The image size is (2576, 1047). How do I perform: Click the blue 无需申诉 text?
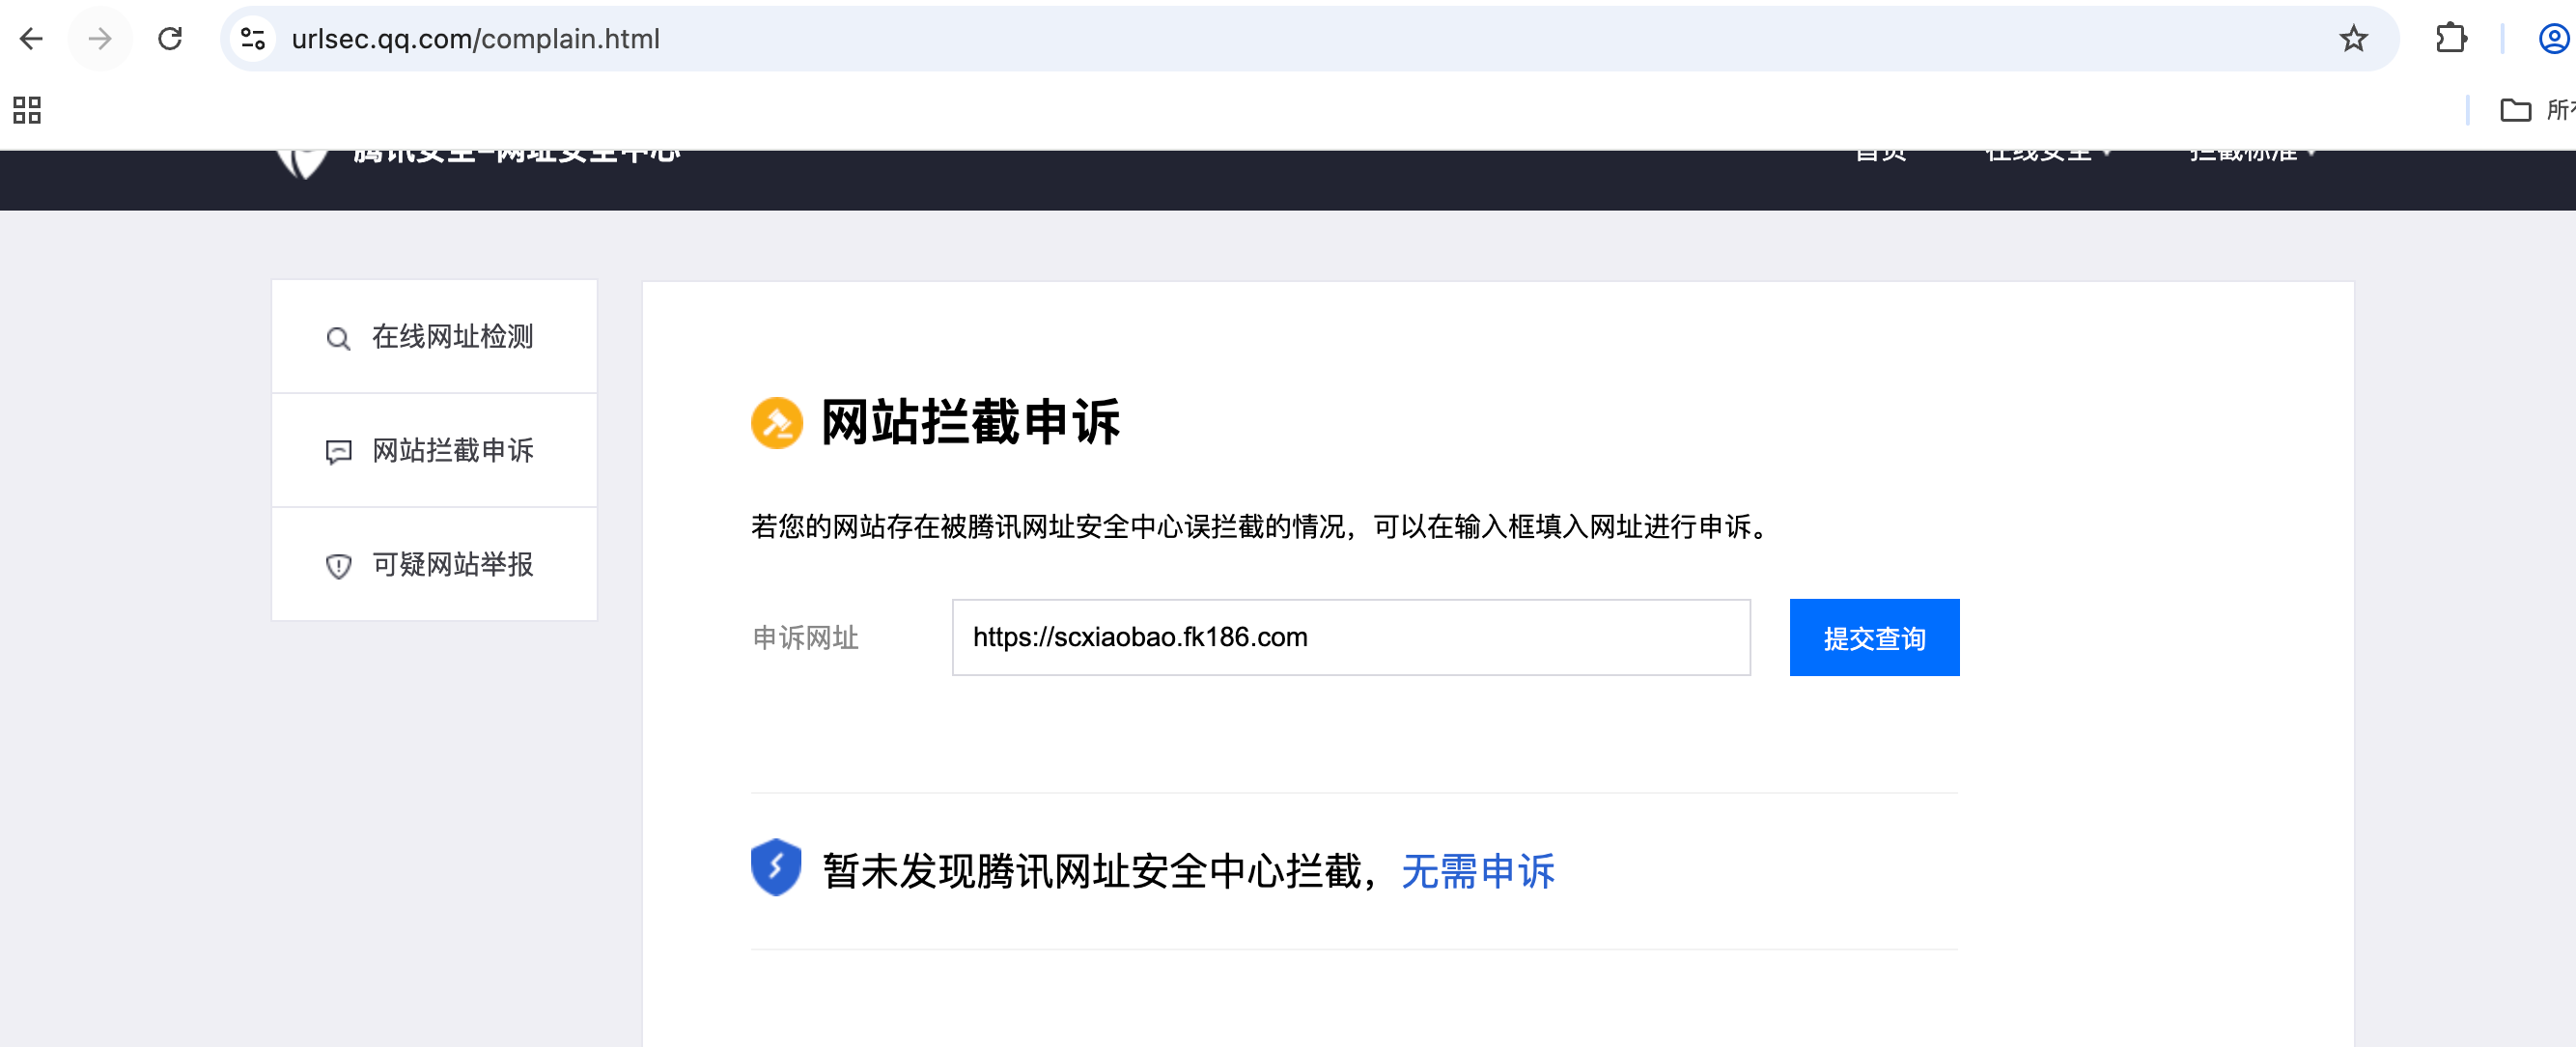pos(1477,871)
